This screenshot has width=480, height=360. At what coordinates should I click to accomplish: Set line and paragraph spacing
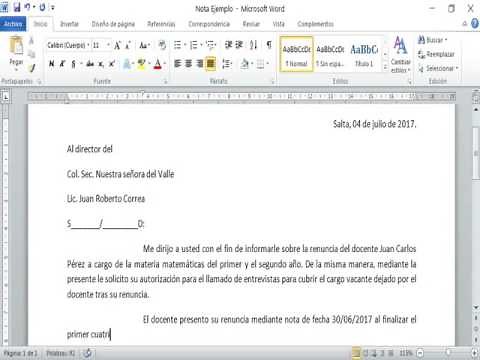[227, 63]
